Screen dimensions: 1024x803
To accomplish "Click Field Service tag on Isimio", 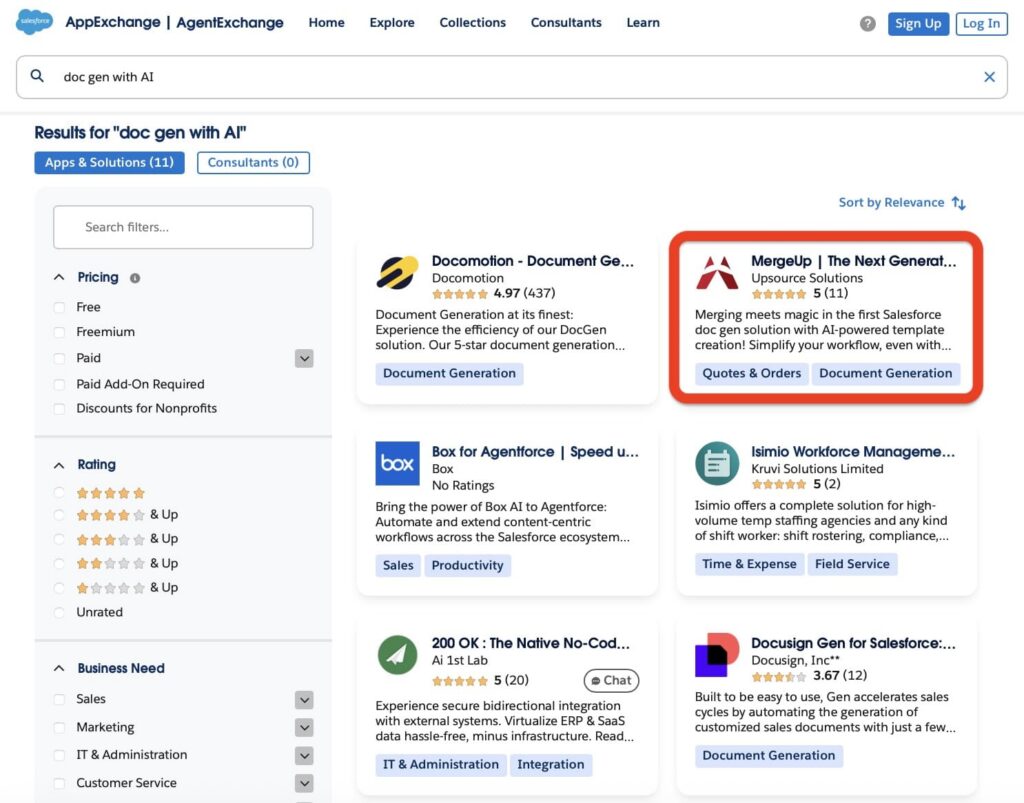I will [852, 564].
